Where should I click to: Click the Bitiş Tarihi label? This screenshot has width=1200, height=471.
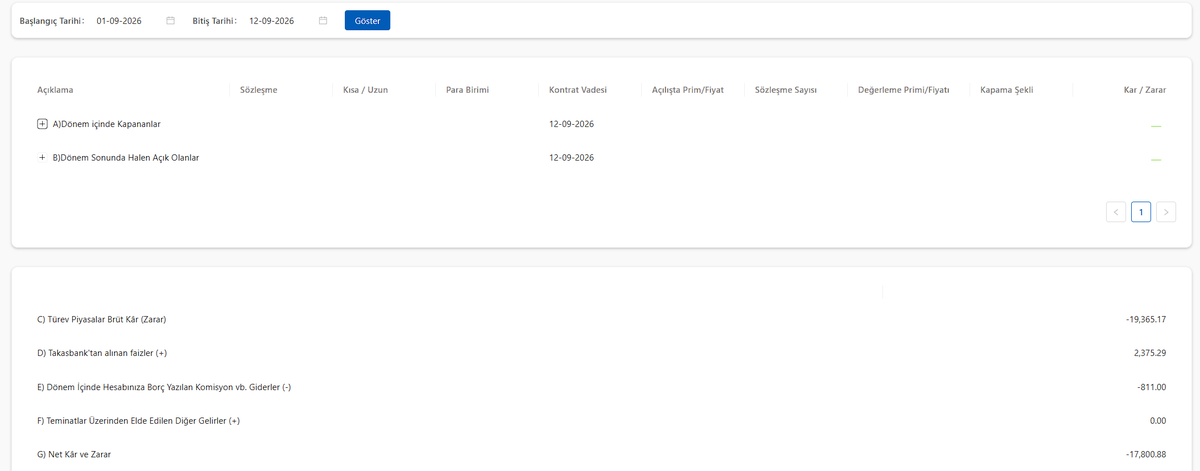point(214,20)
